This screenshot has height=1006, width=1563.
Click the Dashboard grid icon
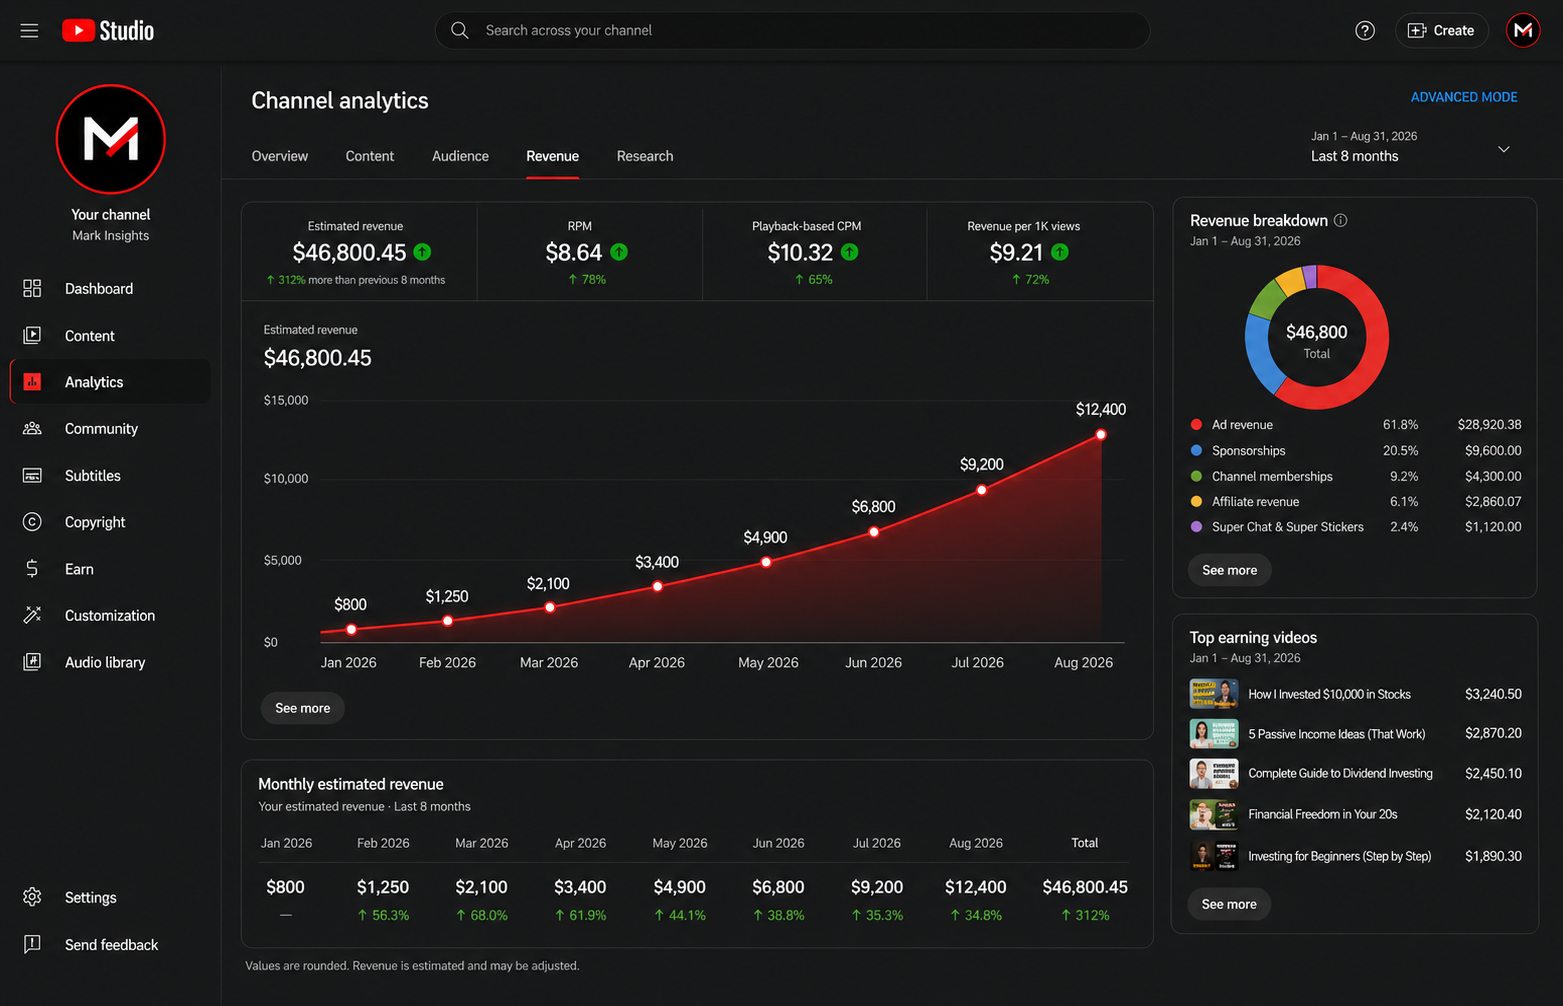click(32, 289)
